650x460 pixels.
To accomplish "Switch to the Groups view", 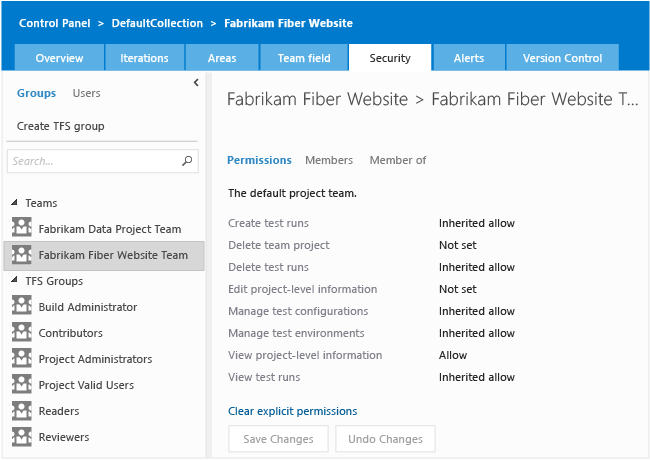I will click(36, 93).
